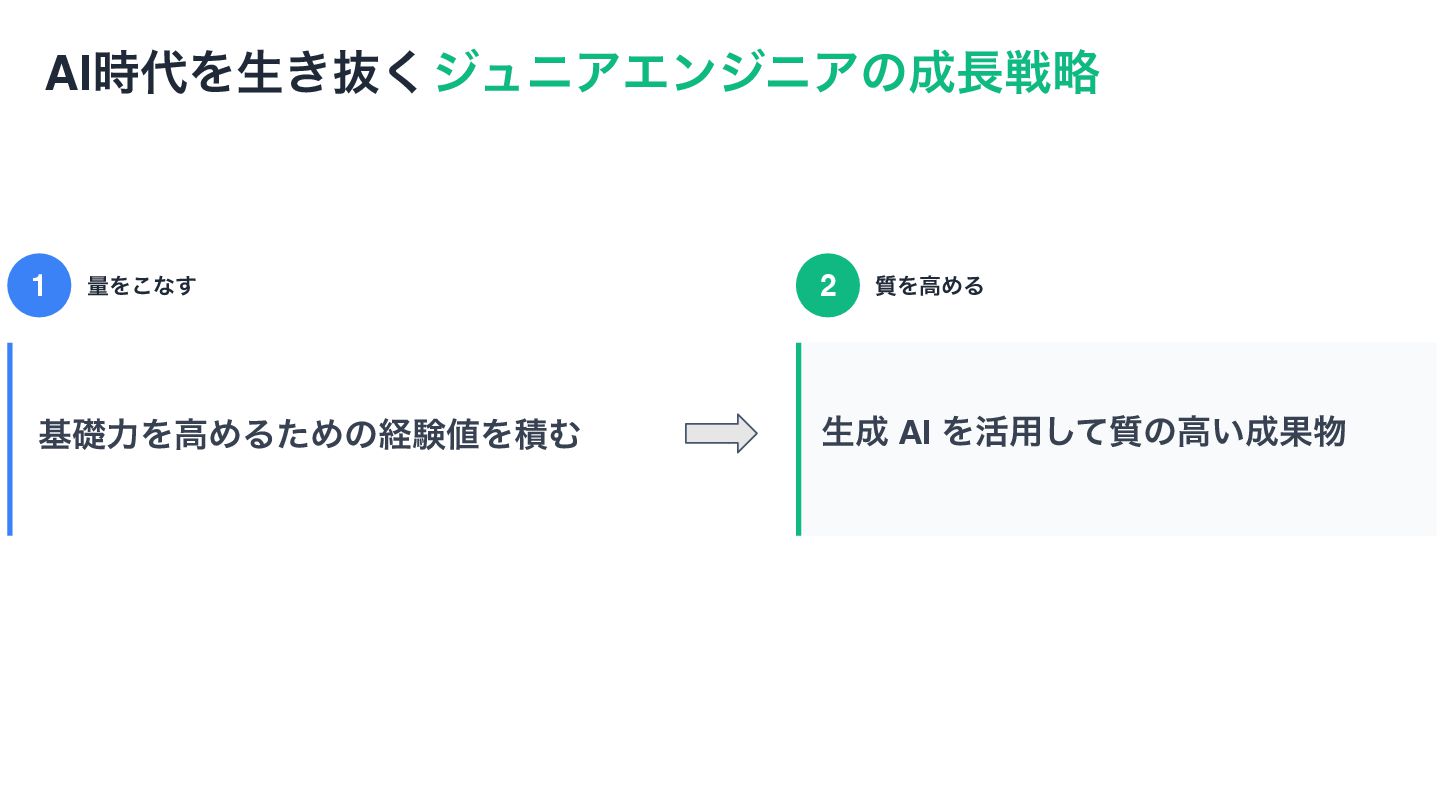1440x810 pixels.
Task: Click the bold AI in right card text
Action: pos(915,432)
